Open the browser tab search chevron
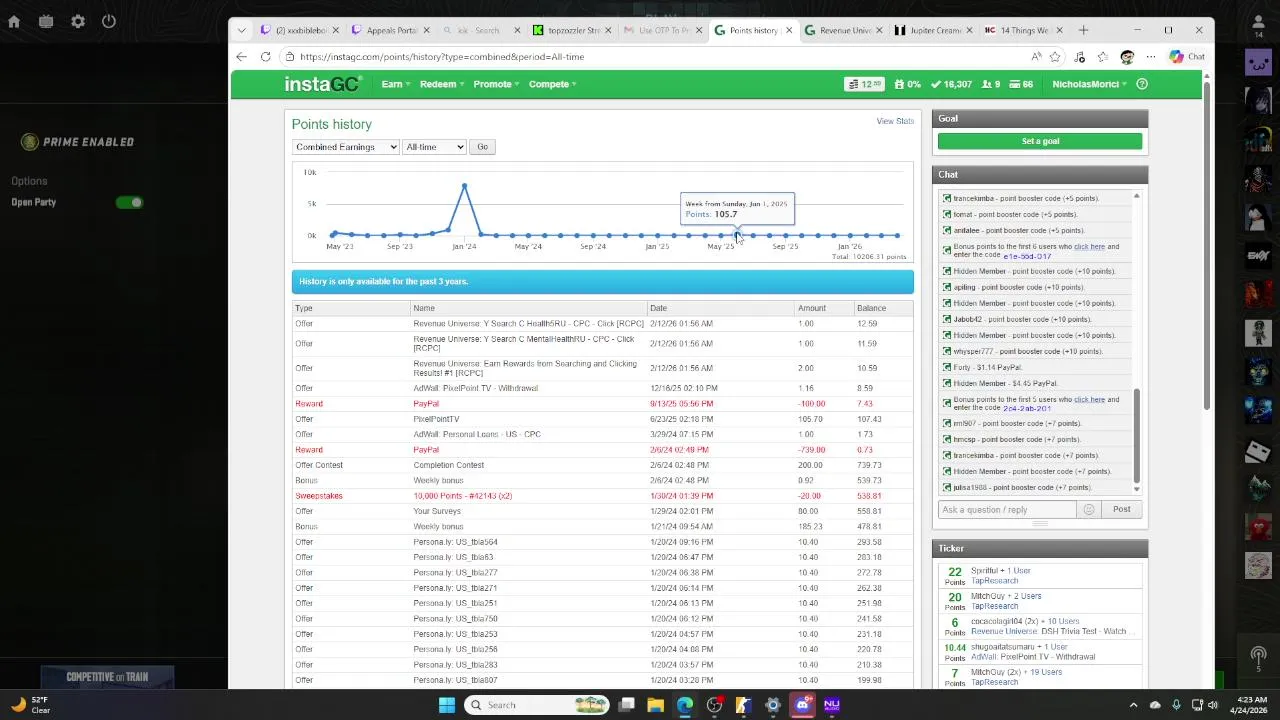Image resolution: width=1280 pixels, height=720 pixels. click(241, 30)
